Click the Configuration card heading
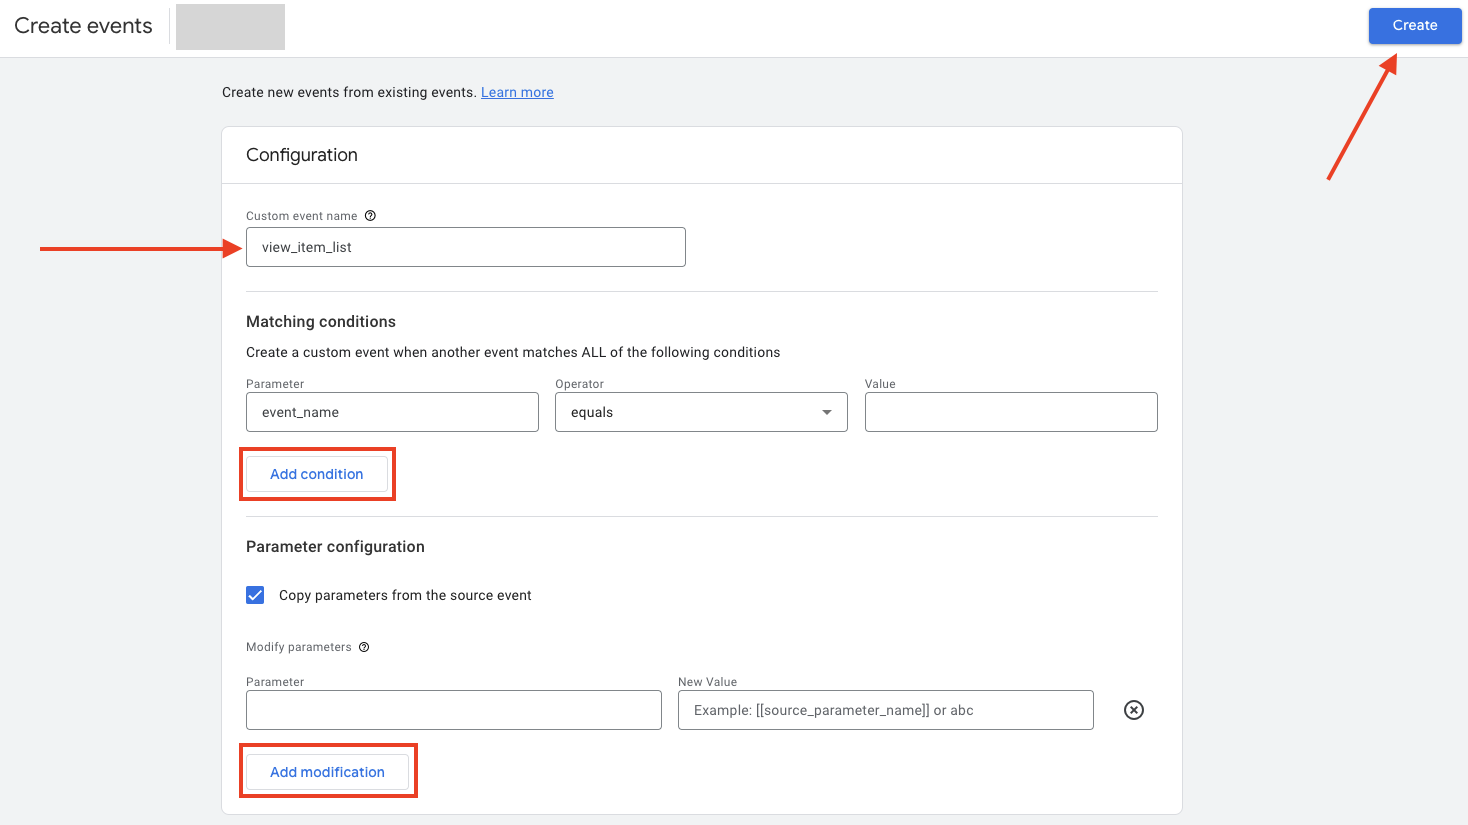This screenshot has height=825, width=1468. point(302,155)
